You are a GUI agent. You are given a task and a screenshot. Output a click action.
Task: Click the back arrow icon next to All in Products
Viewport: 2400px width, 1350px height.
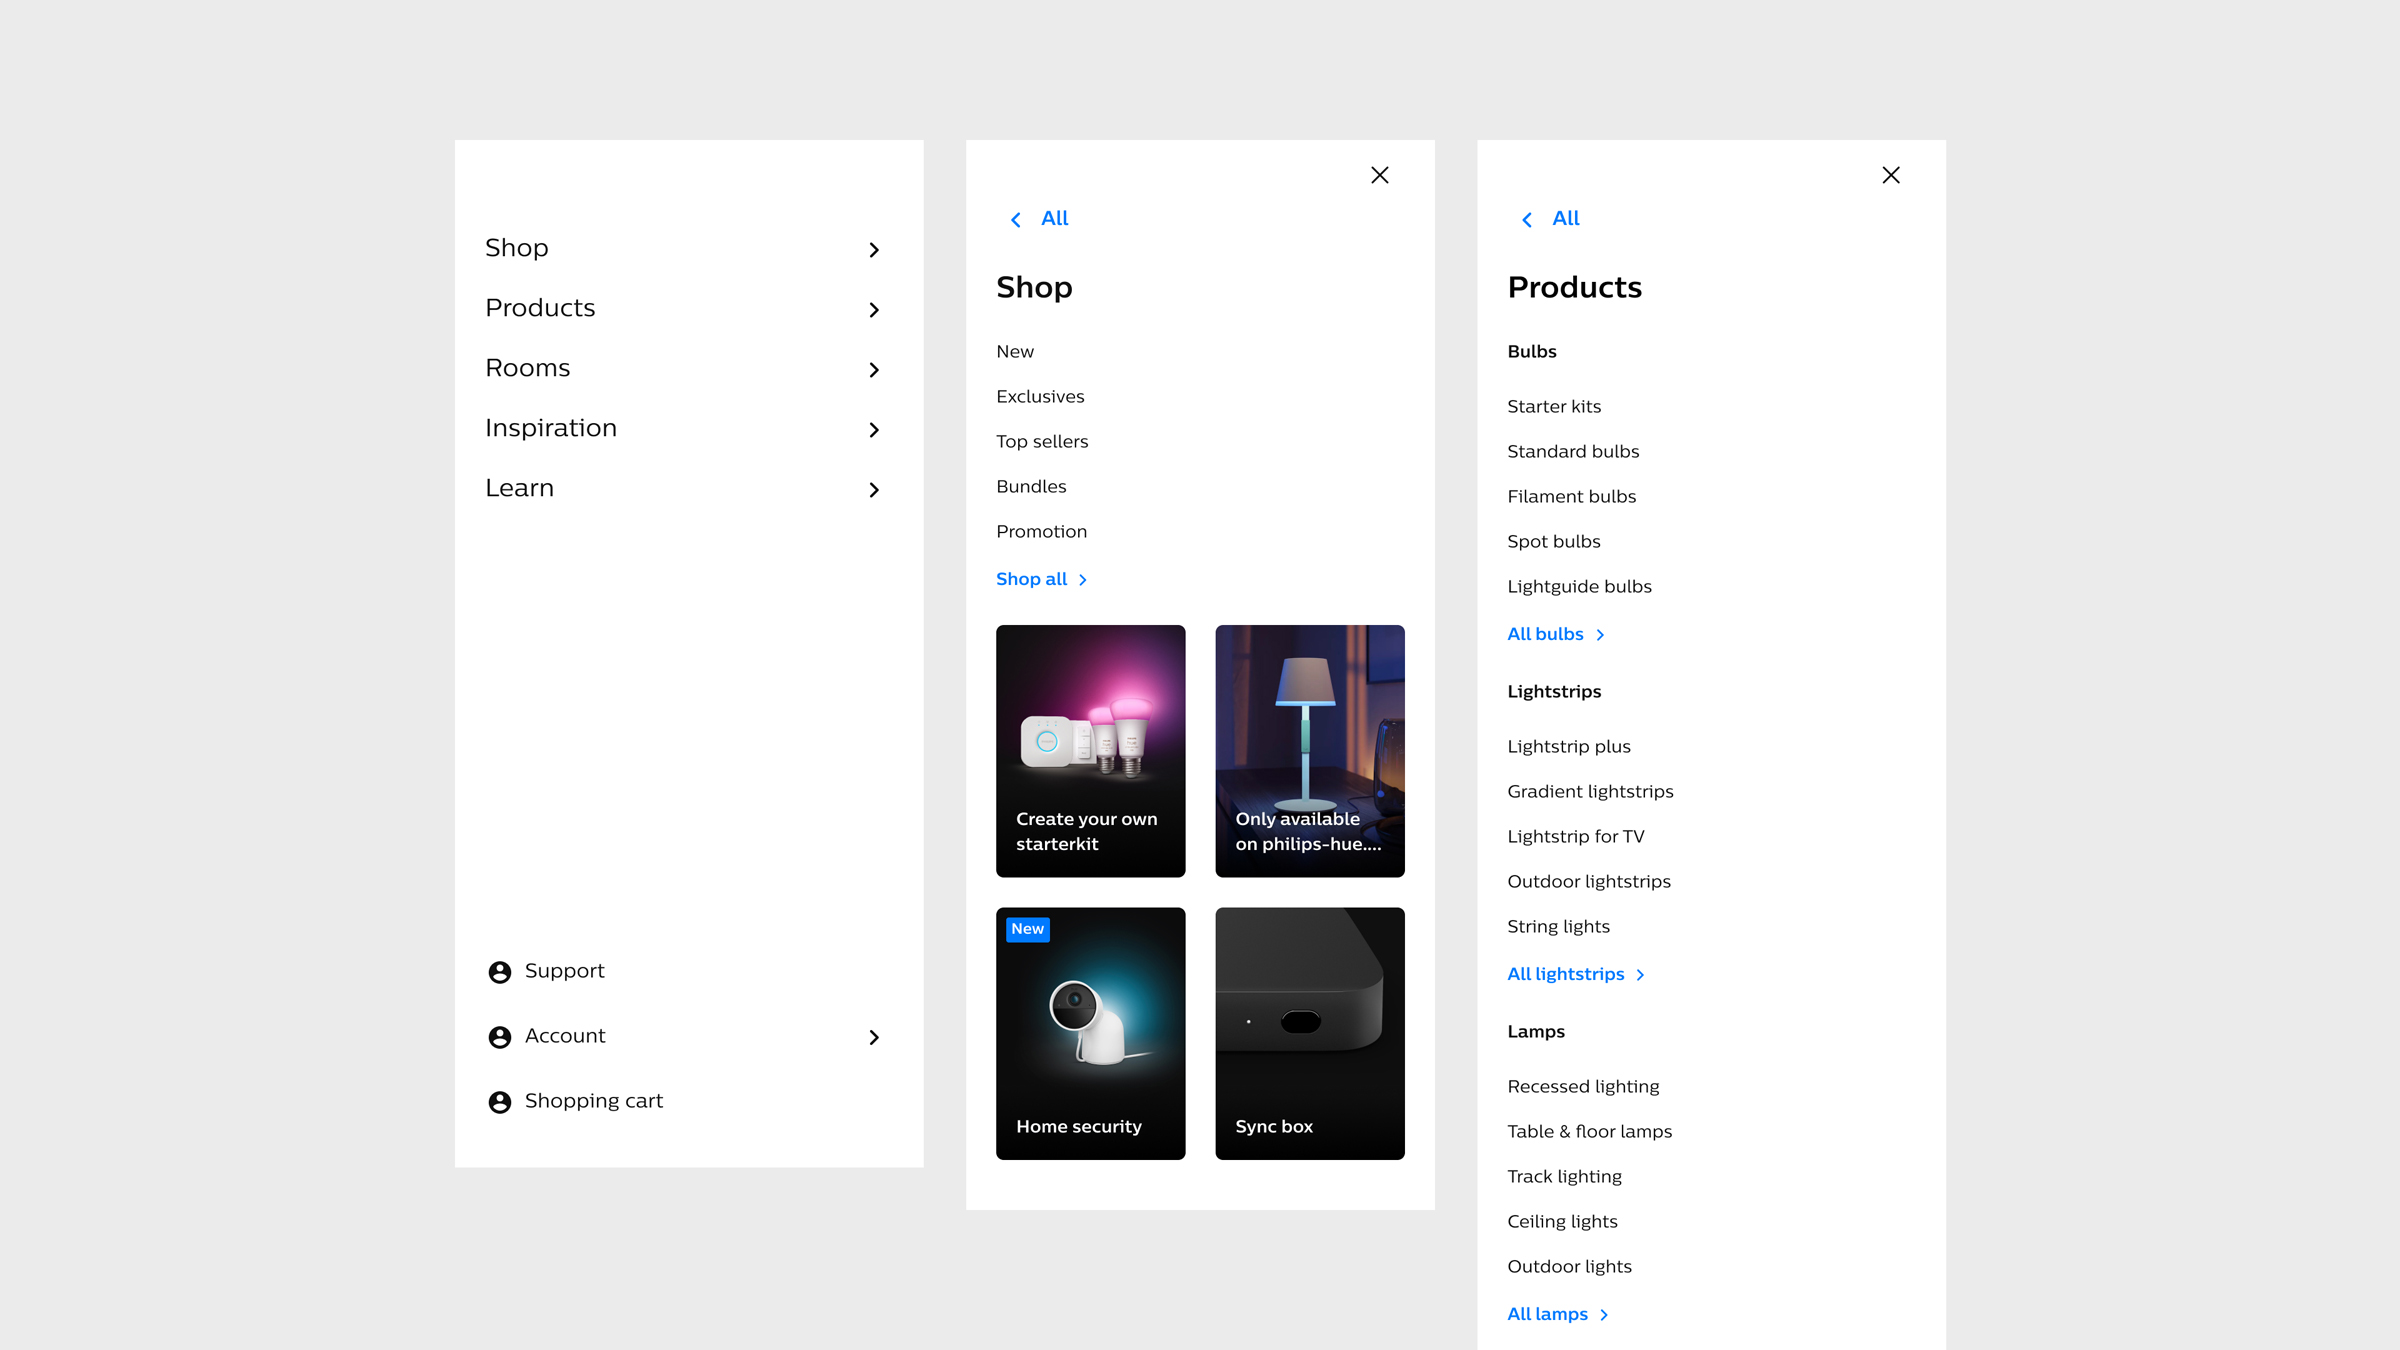[1526, 219]
